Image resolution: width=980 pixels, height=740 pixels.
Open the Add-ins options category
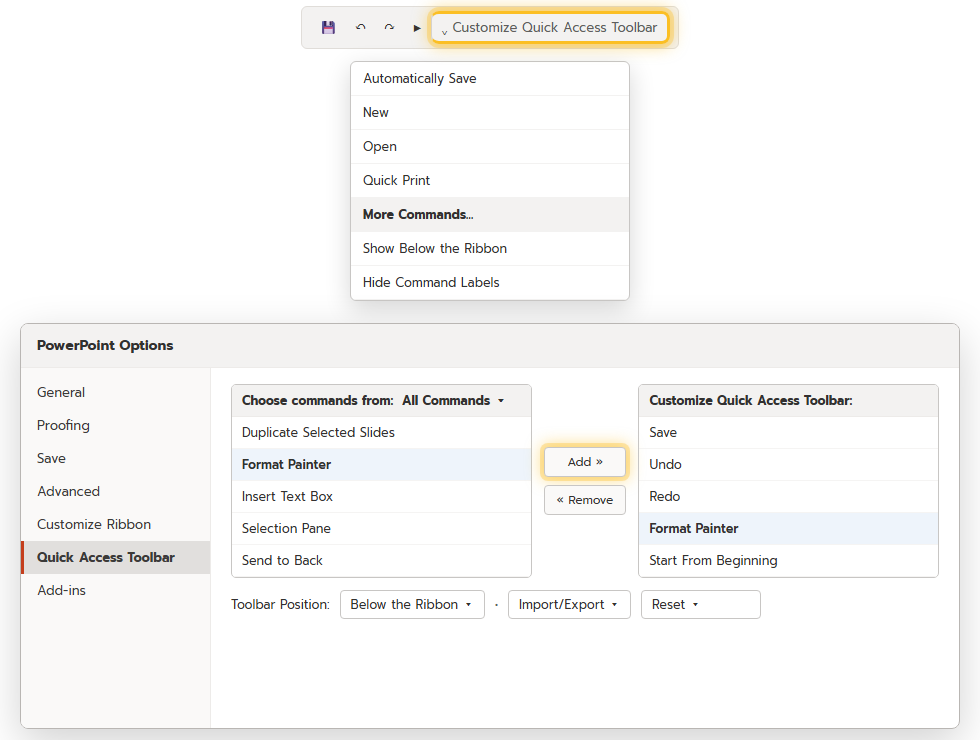pos(116,591)
